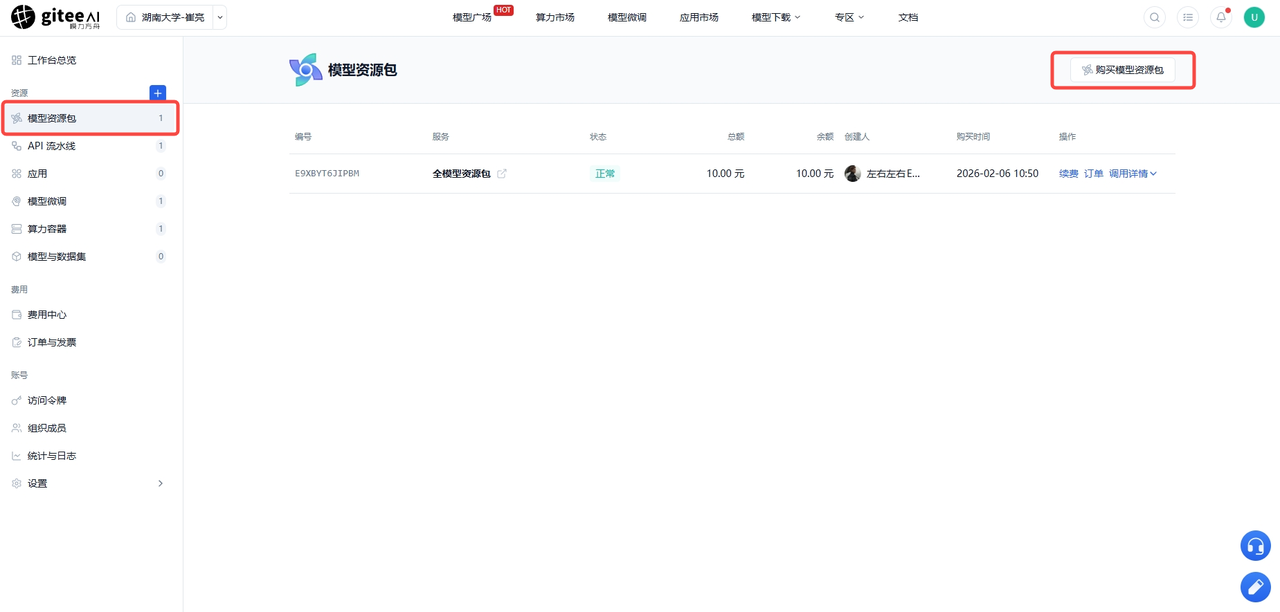Click the home icon beside 湖南大学-崔亮
The image size is (1280, 612).
pos(131,17)
